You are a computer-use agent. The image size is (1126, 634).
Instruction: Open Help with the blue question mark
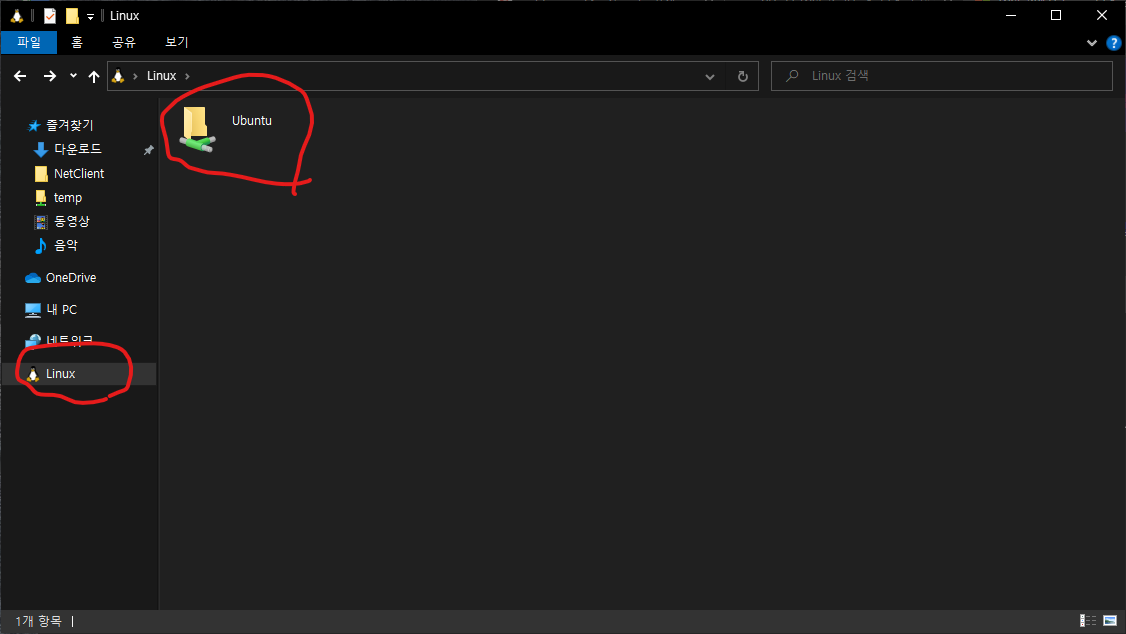tap(1114, 43)
